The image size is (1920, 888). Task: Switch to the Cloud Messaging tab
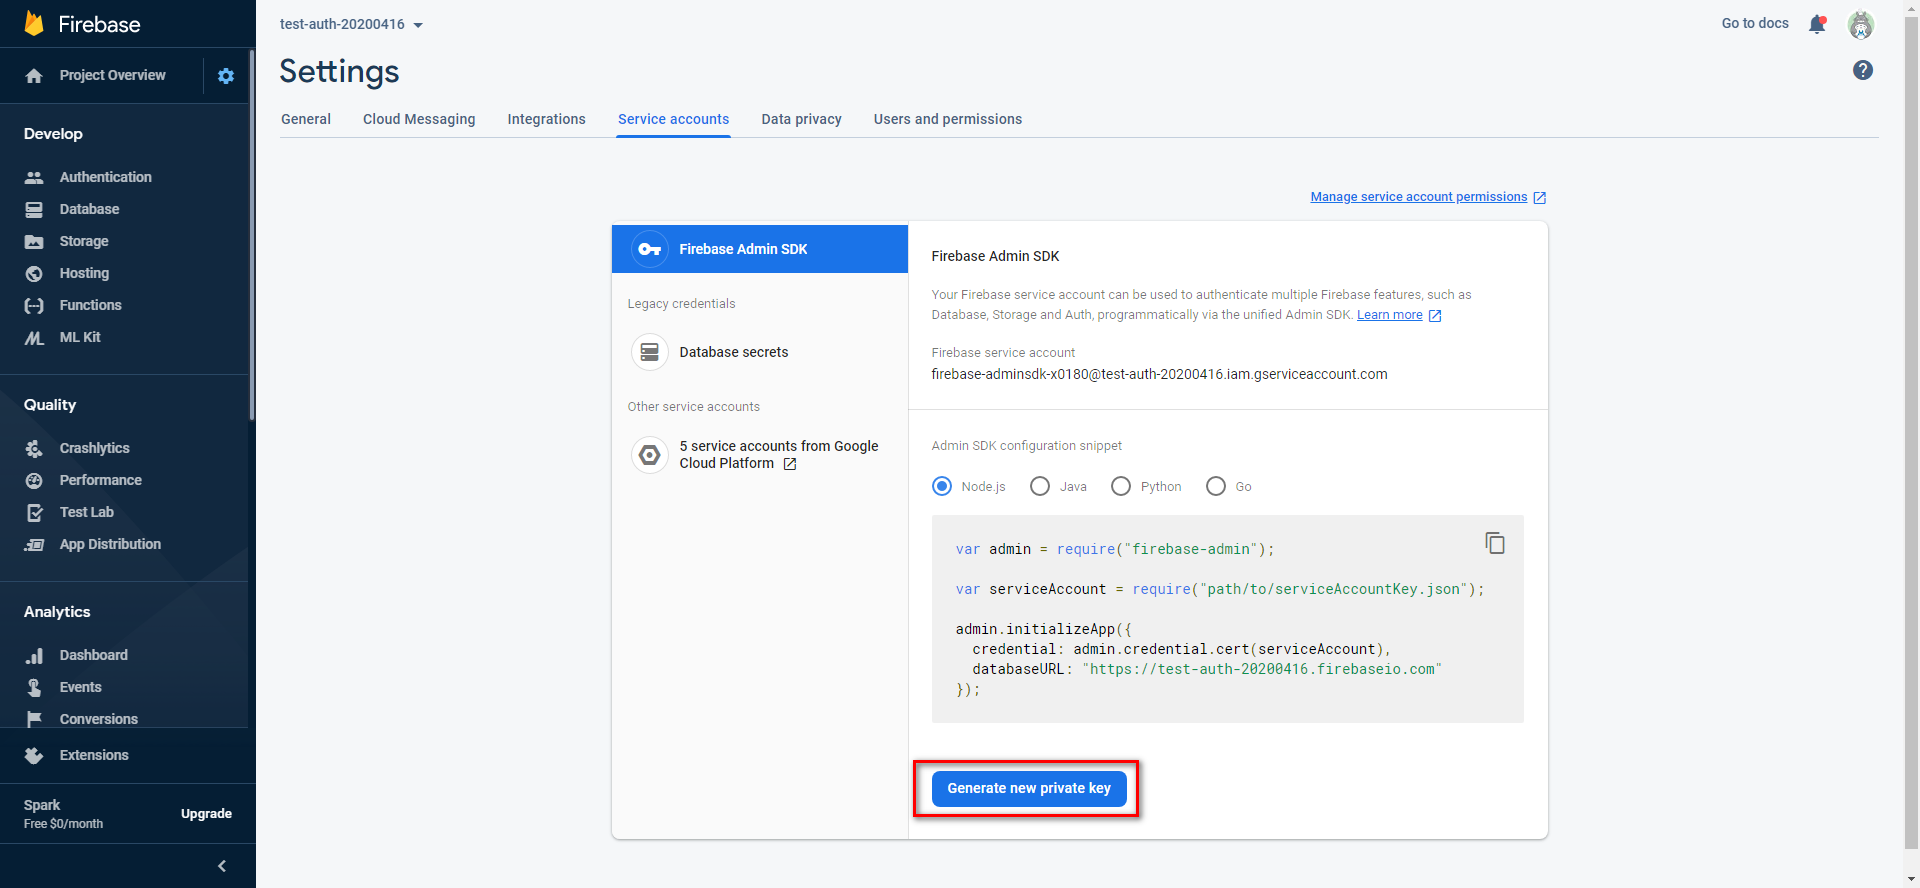point(419,119)
